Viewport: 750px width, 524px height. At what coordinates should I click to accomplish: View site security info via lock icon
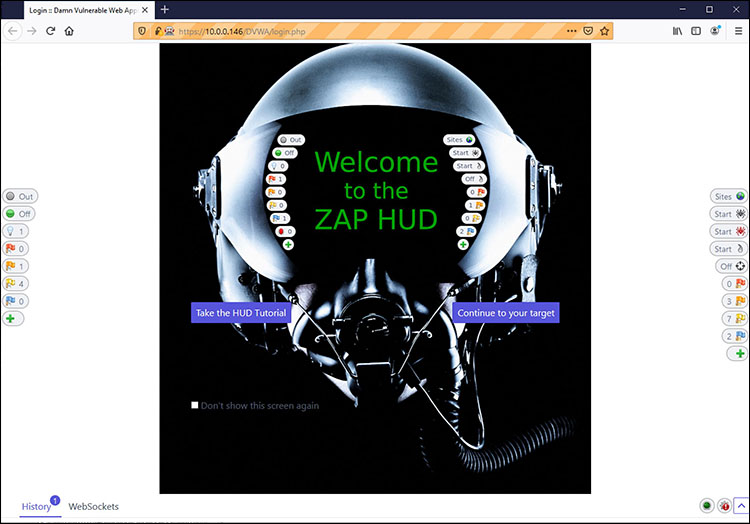pyautogui.click(x=157, y=31)
